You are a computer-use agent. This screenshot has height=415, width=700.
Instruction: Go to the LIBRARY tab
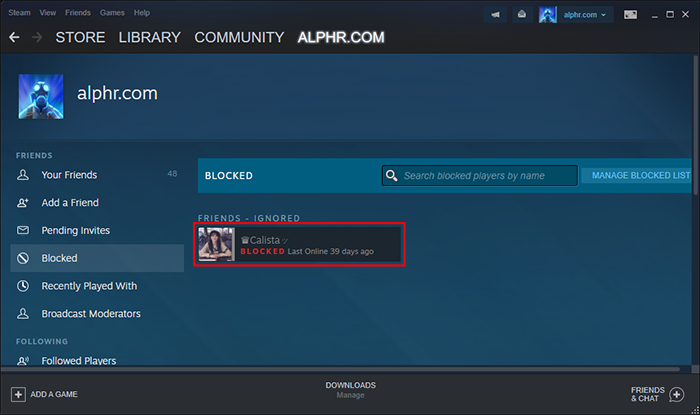pyautogui.click(x=150, y=37)
